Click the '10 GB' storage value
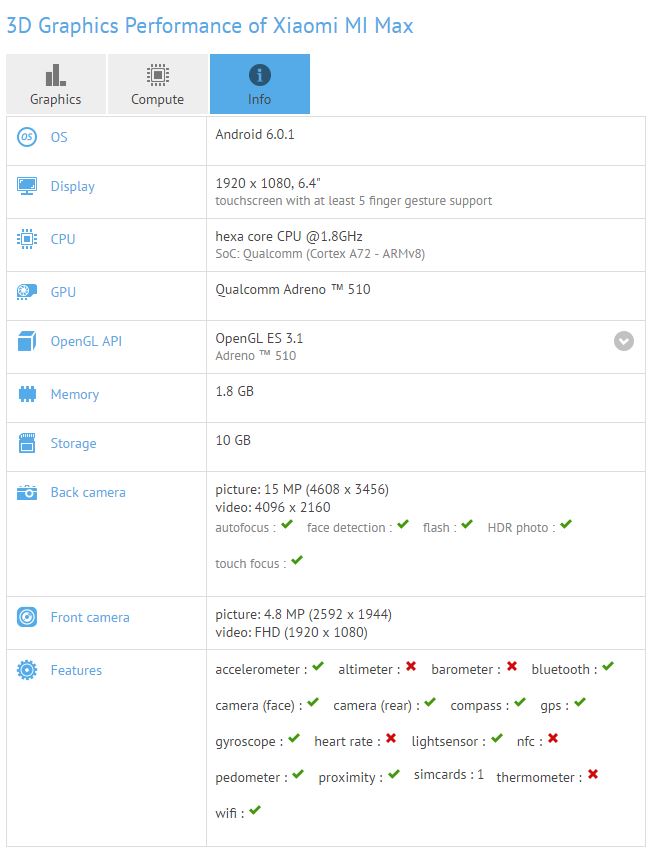This screenshot has height=852, width=652. pyautogui.click(x=233, y=440)
